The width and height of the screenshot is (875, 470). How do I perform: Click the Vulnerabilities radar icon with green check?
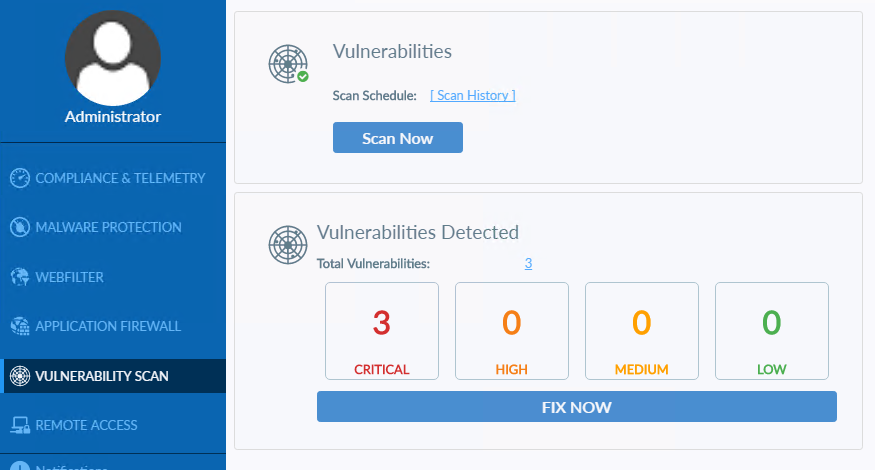pos(289,64)
